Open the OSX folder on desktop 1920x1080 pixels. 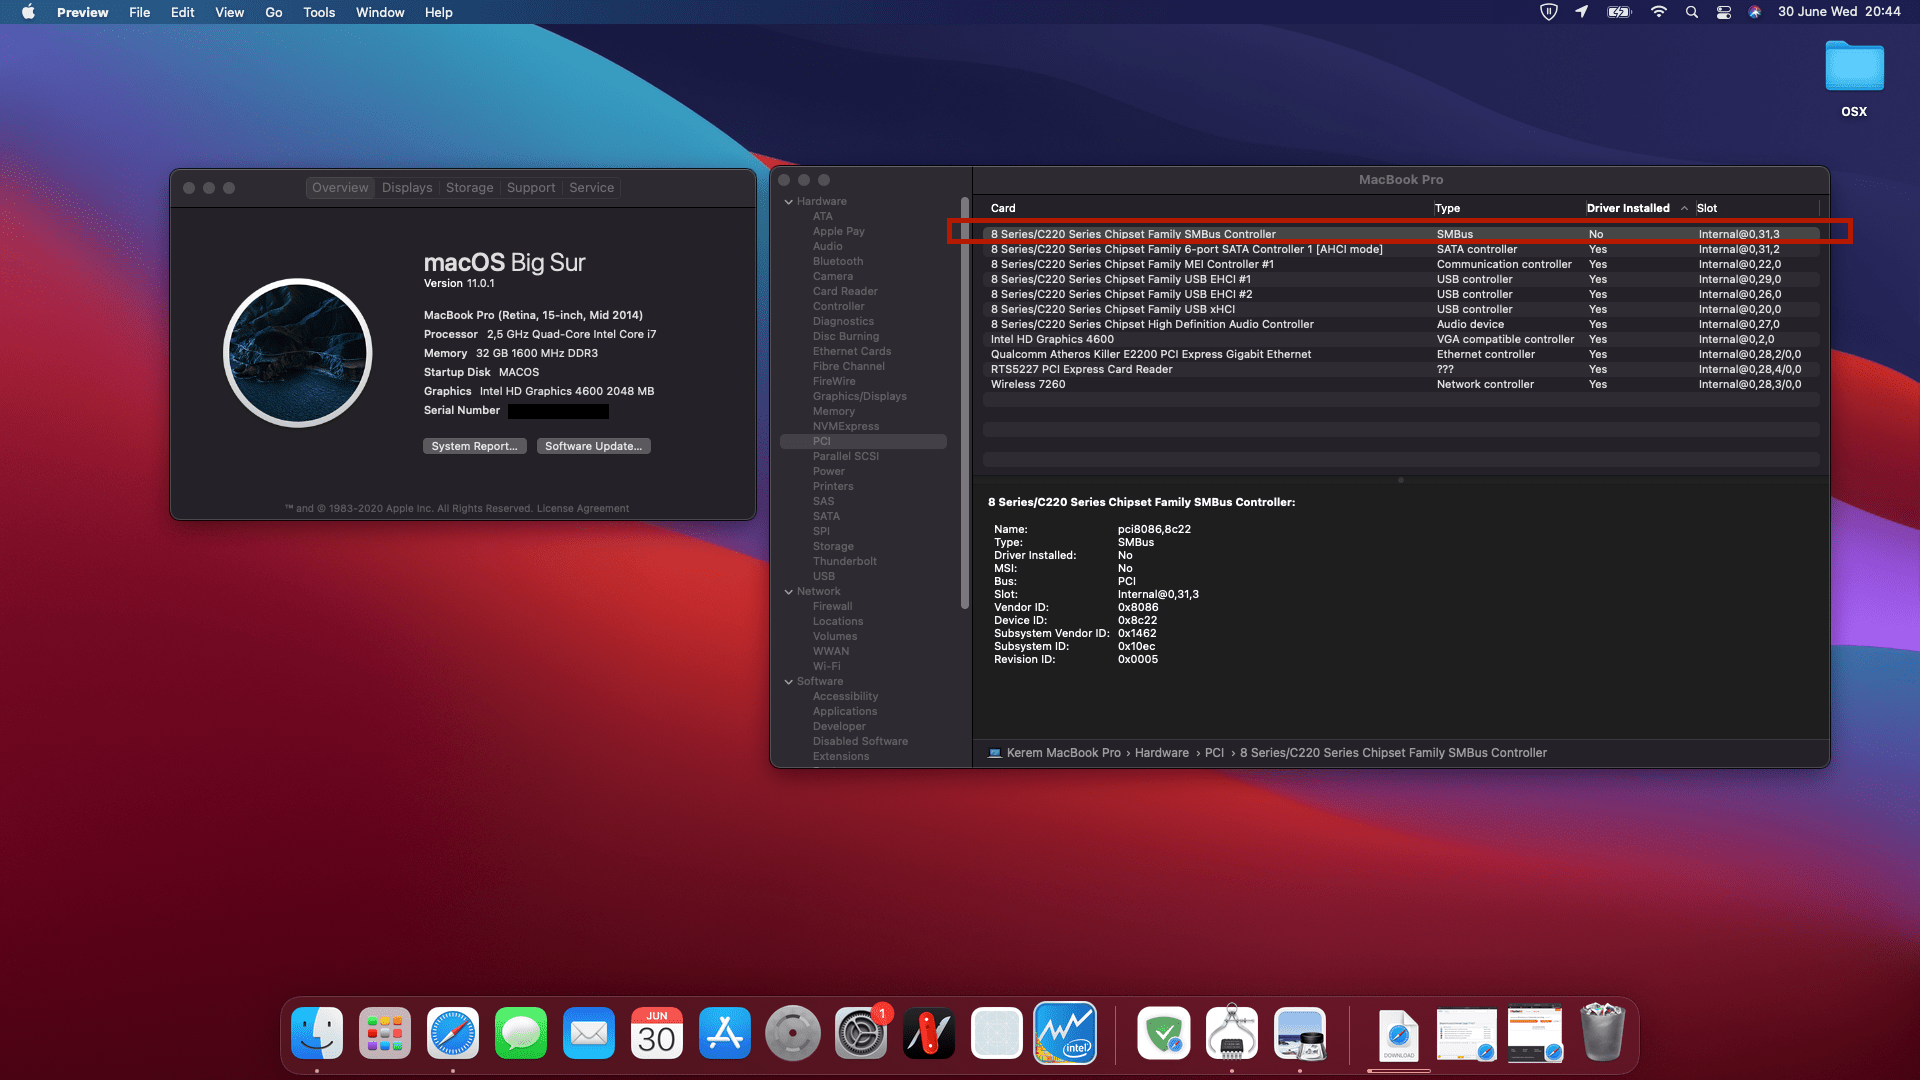pyautogui.click(x=1854, y=68)
